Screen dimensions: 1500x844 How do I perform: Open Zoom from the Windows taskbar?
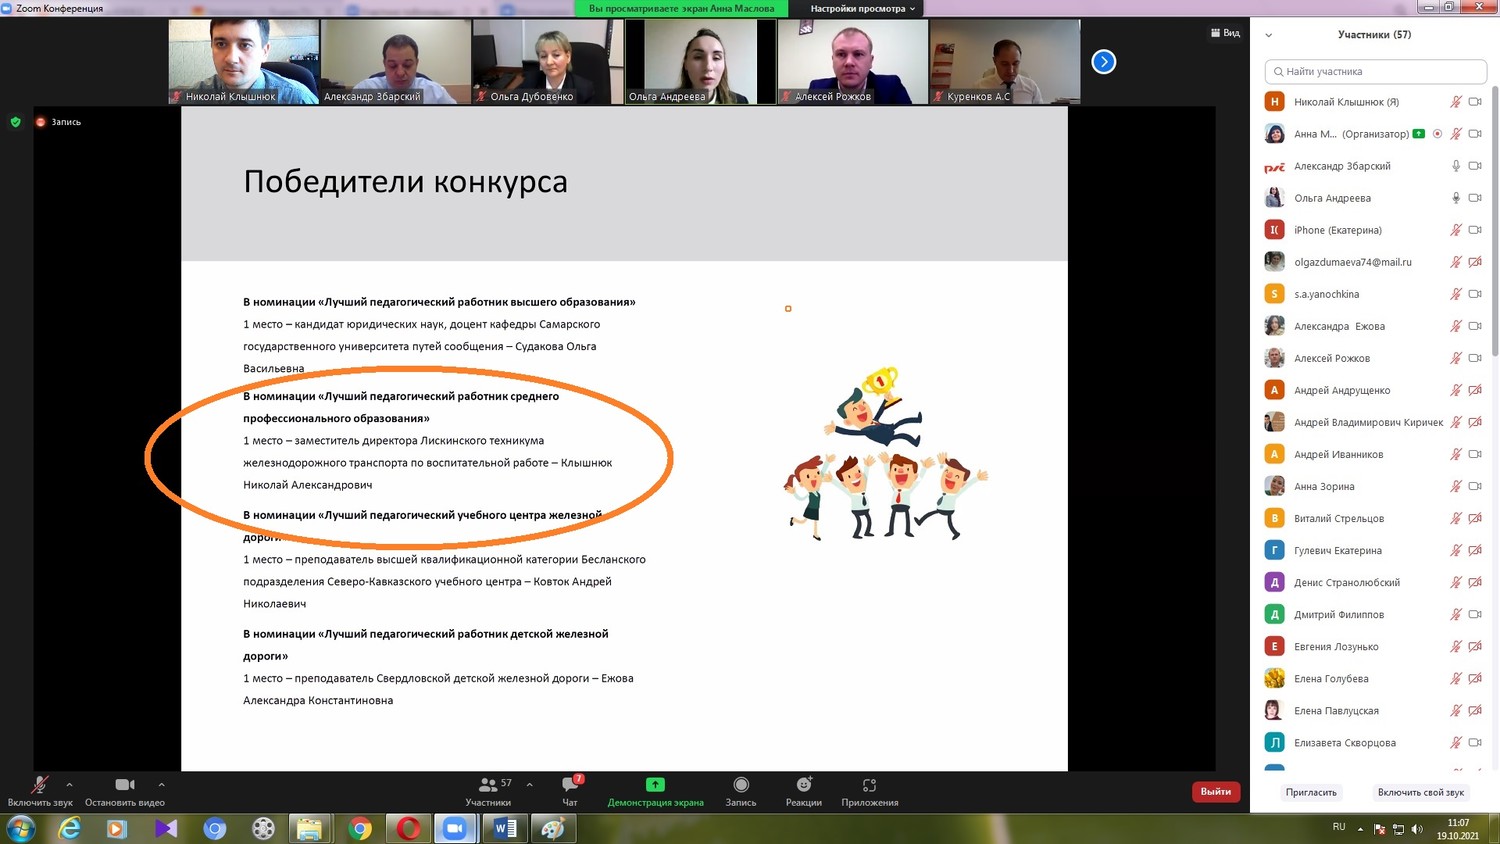(455, 828)
